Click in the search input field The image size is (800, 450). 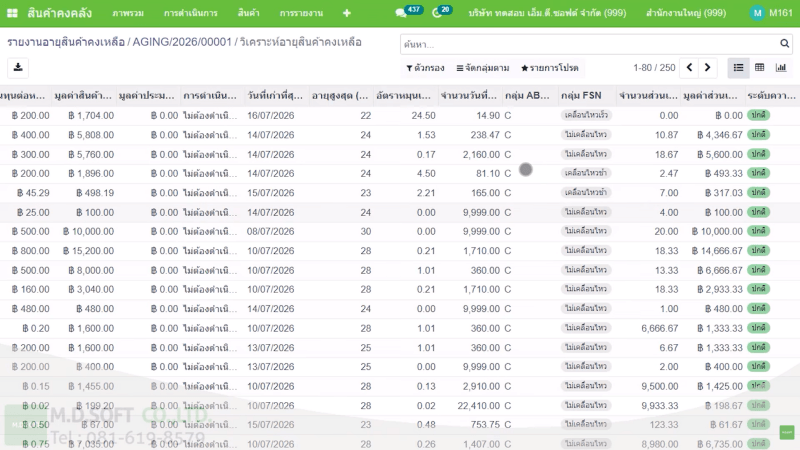590,44
